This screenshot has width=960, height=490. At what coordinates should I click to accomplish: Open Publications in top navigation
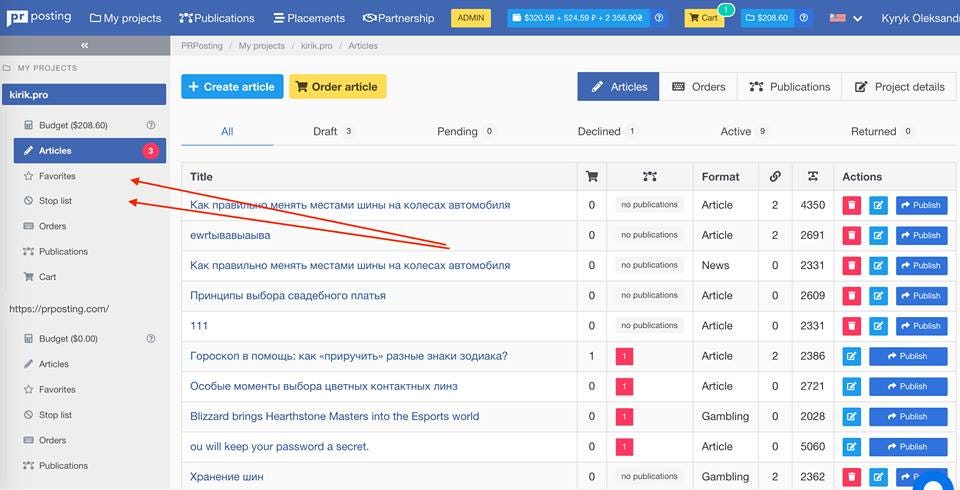point(217,18)
